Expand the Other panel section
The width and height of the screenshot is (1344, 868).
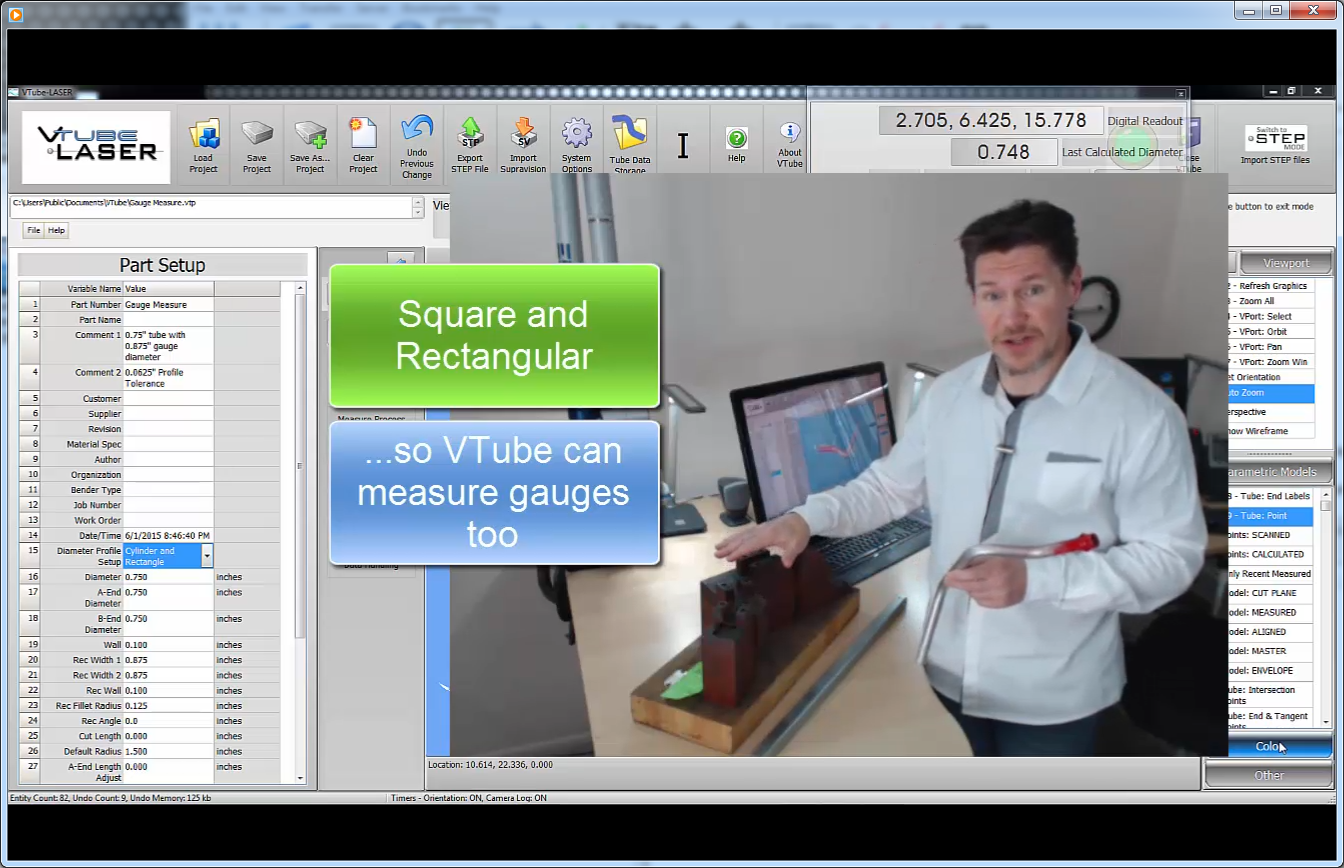click(1268, 775)
